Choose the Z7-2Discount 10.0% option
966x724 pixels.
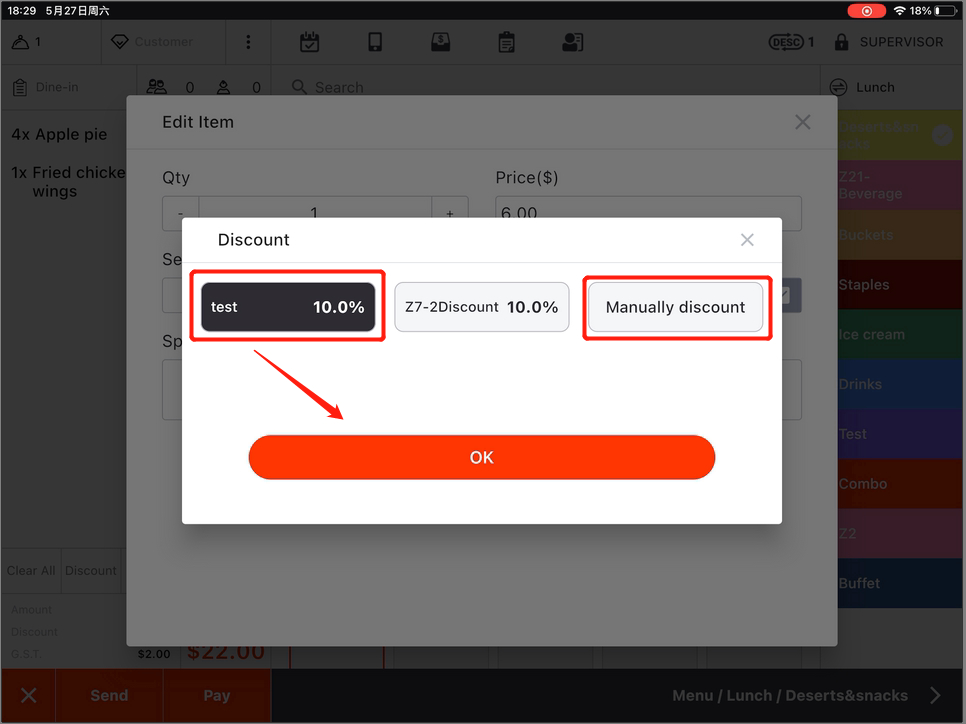(x=481, y=307)
